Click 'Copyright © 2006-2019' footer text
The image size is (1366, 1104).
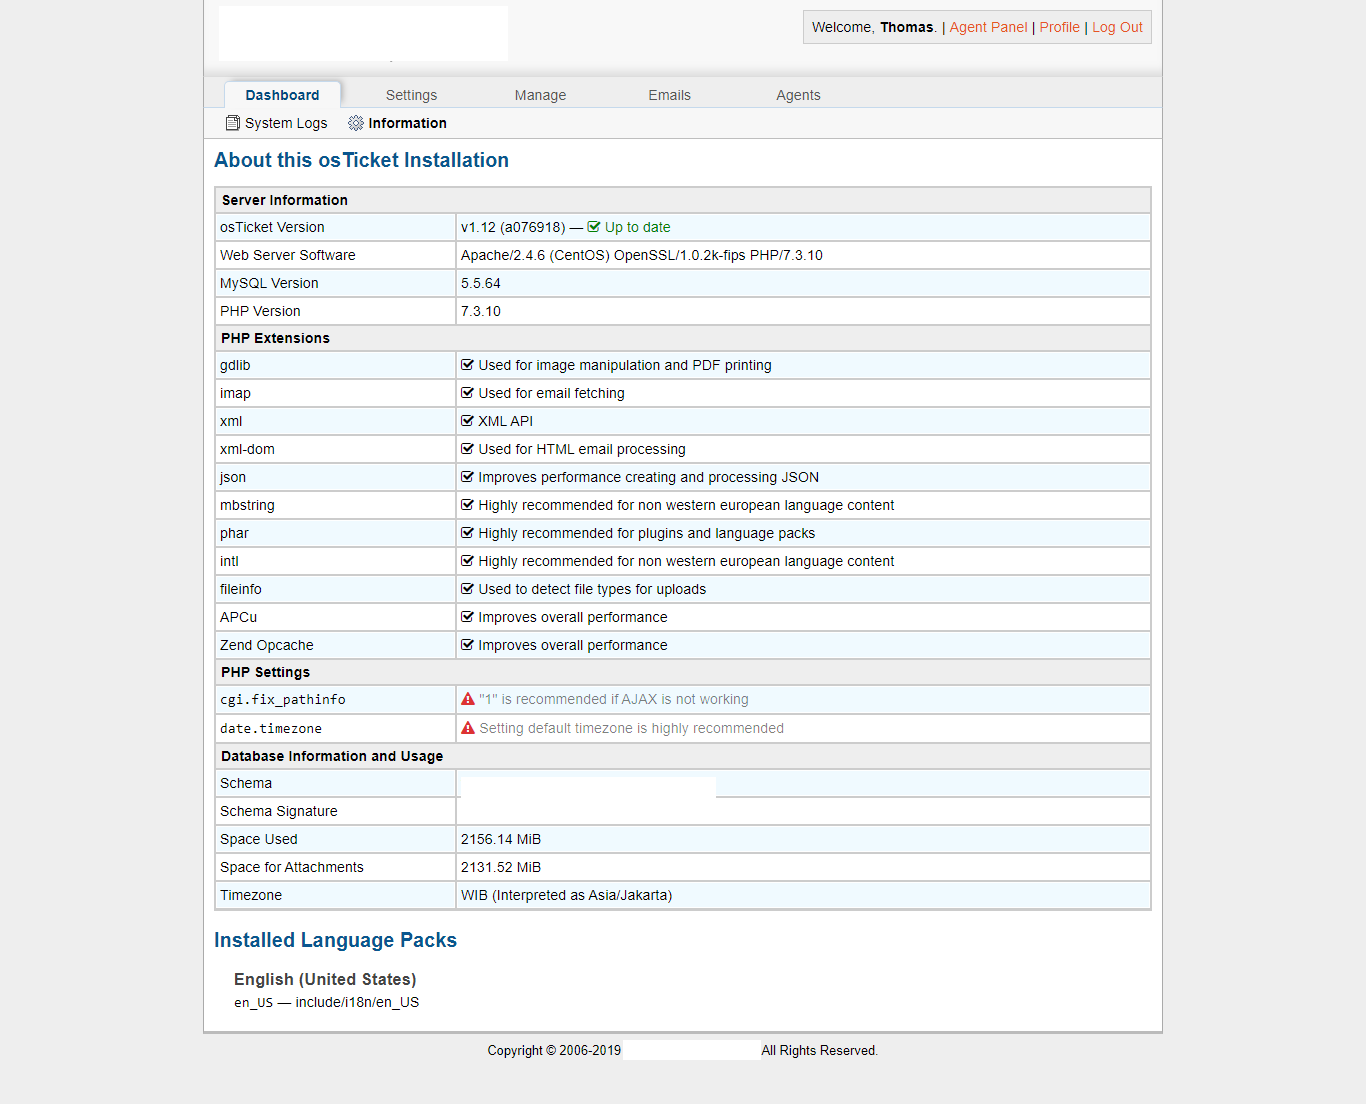tap(554, 1050)
